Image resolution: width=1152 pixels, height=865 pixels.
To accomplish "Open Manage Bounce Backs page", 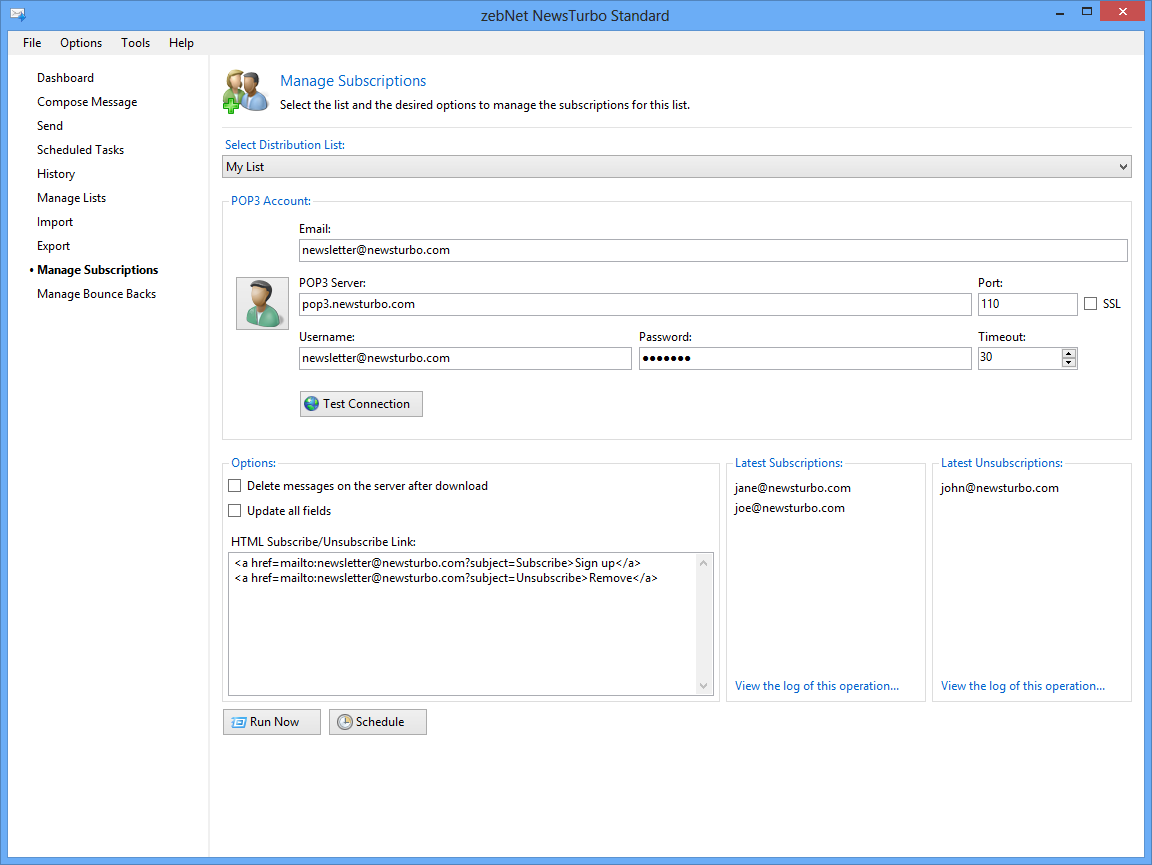I will point(96,294).
